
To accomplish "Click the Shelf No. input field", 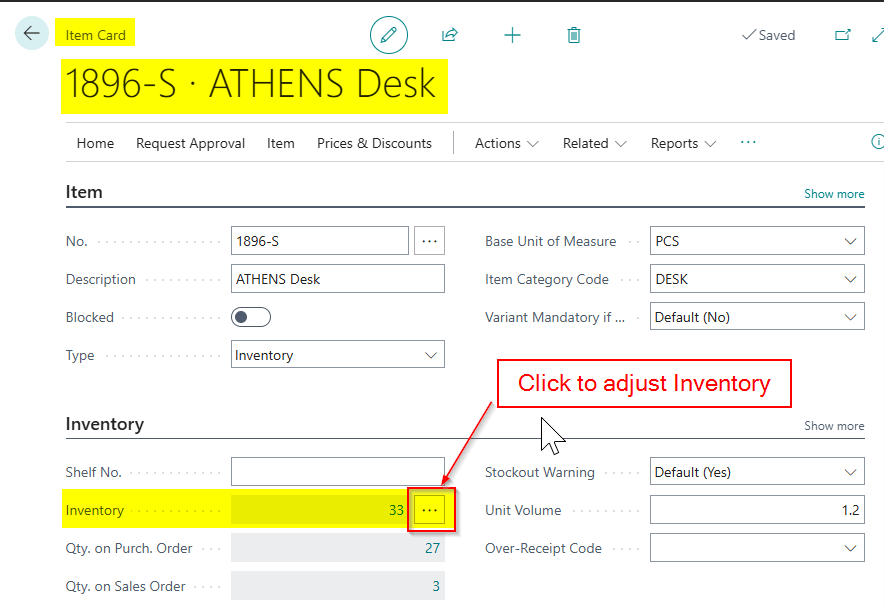I will 337,472.
